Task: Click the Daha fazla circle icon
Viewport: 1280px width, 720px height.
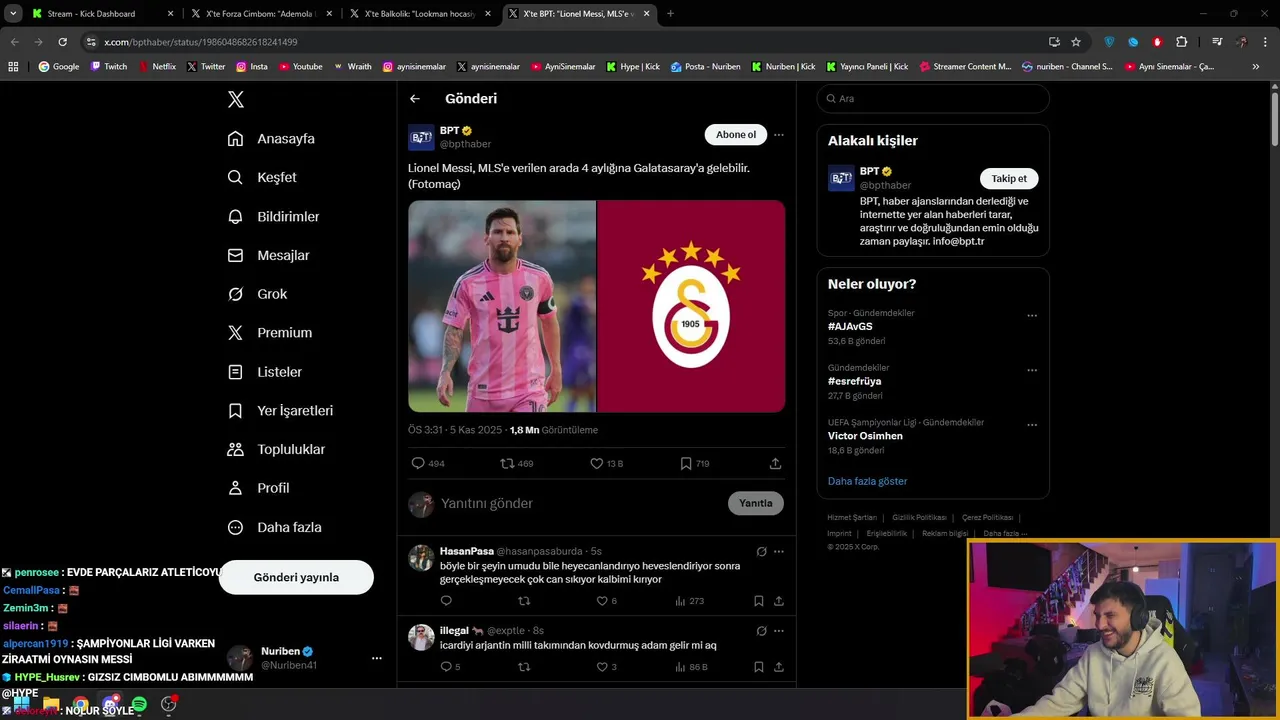Action: (235, 527)
